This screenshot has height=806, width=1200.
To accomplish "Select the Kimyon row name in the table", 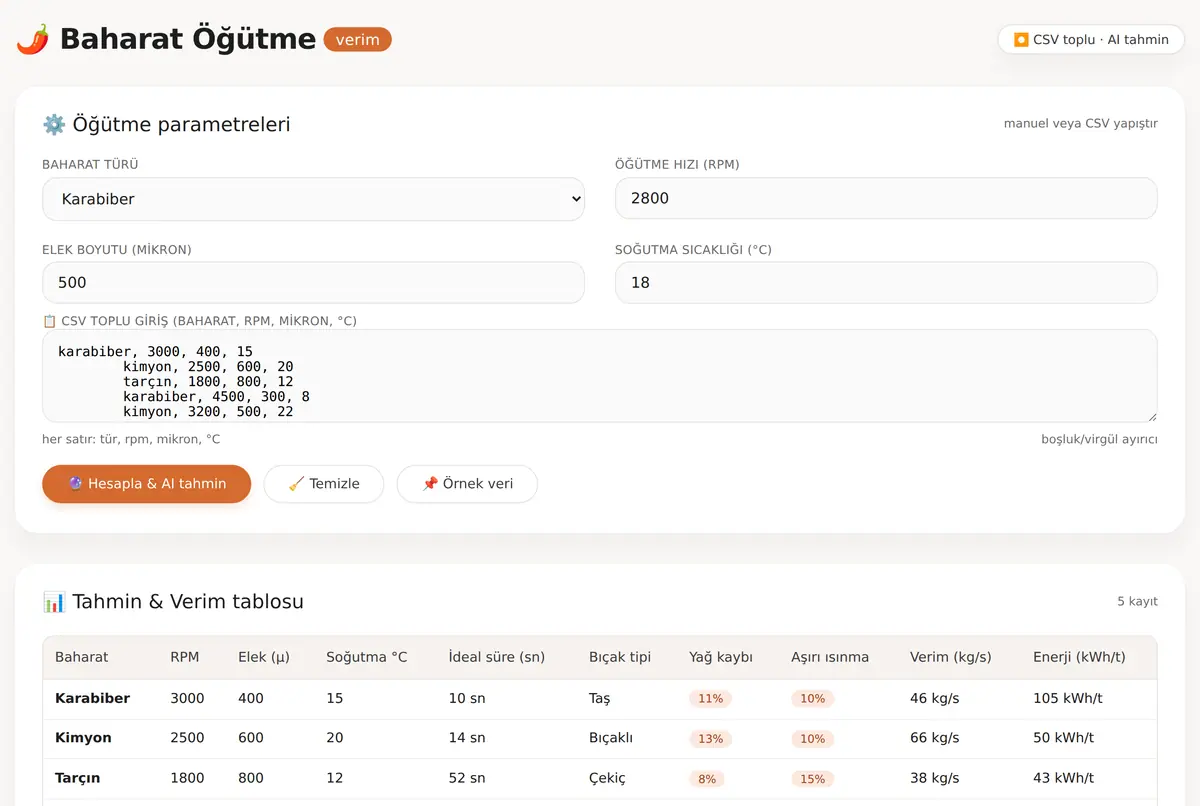I will [83, 738].
